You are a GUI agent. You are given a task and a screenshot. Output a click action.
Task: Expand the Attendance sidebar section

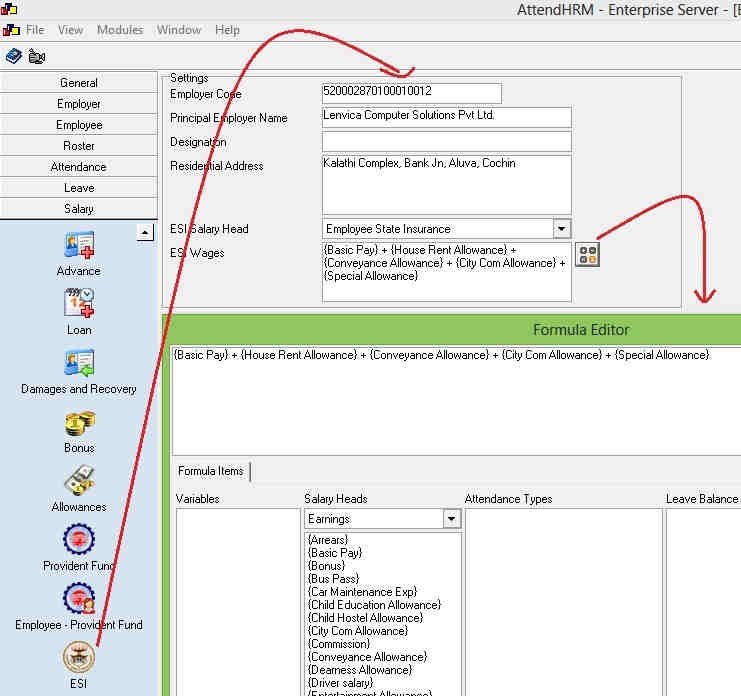tap(79, 167)
